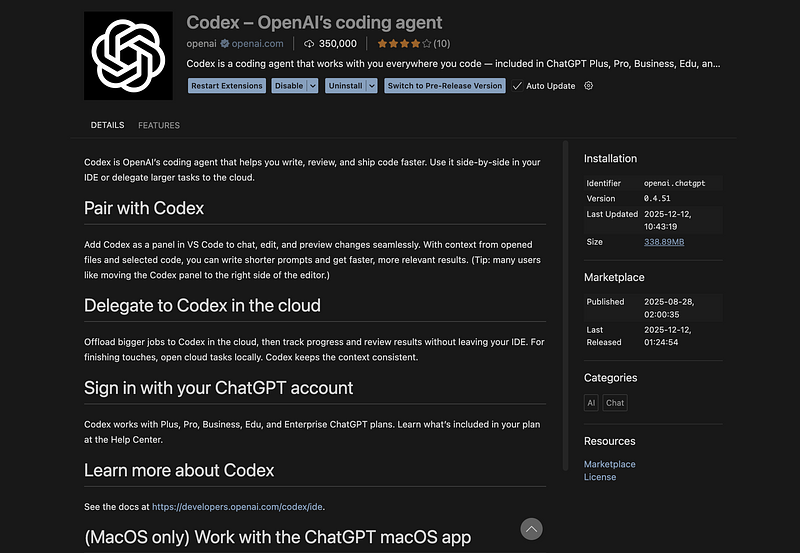This screenshot has height=553, width=800.
Task: Click the star rating icons
Action: click(404, 44)
